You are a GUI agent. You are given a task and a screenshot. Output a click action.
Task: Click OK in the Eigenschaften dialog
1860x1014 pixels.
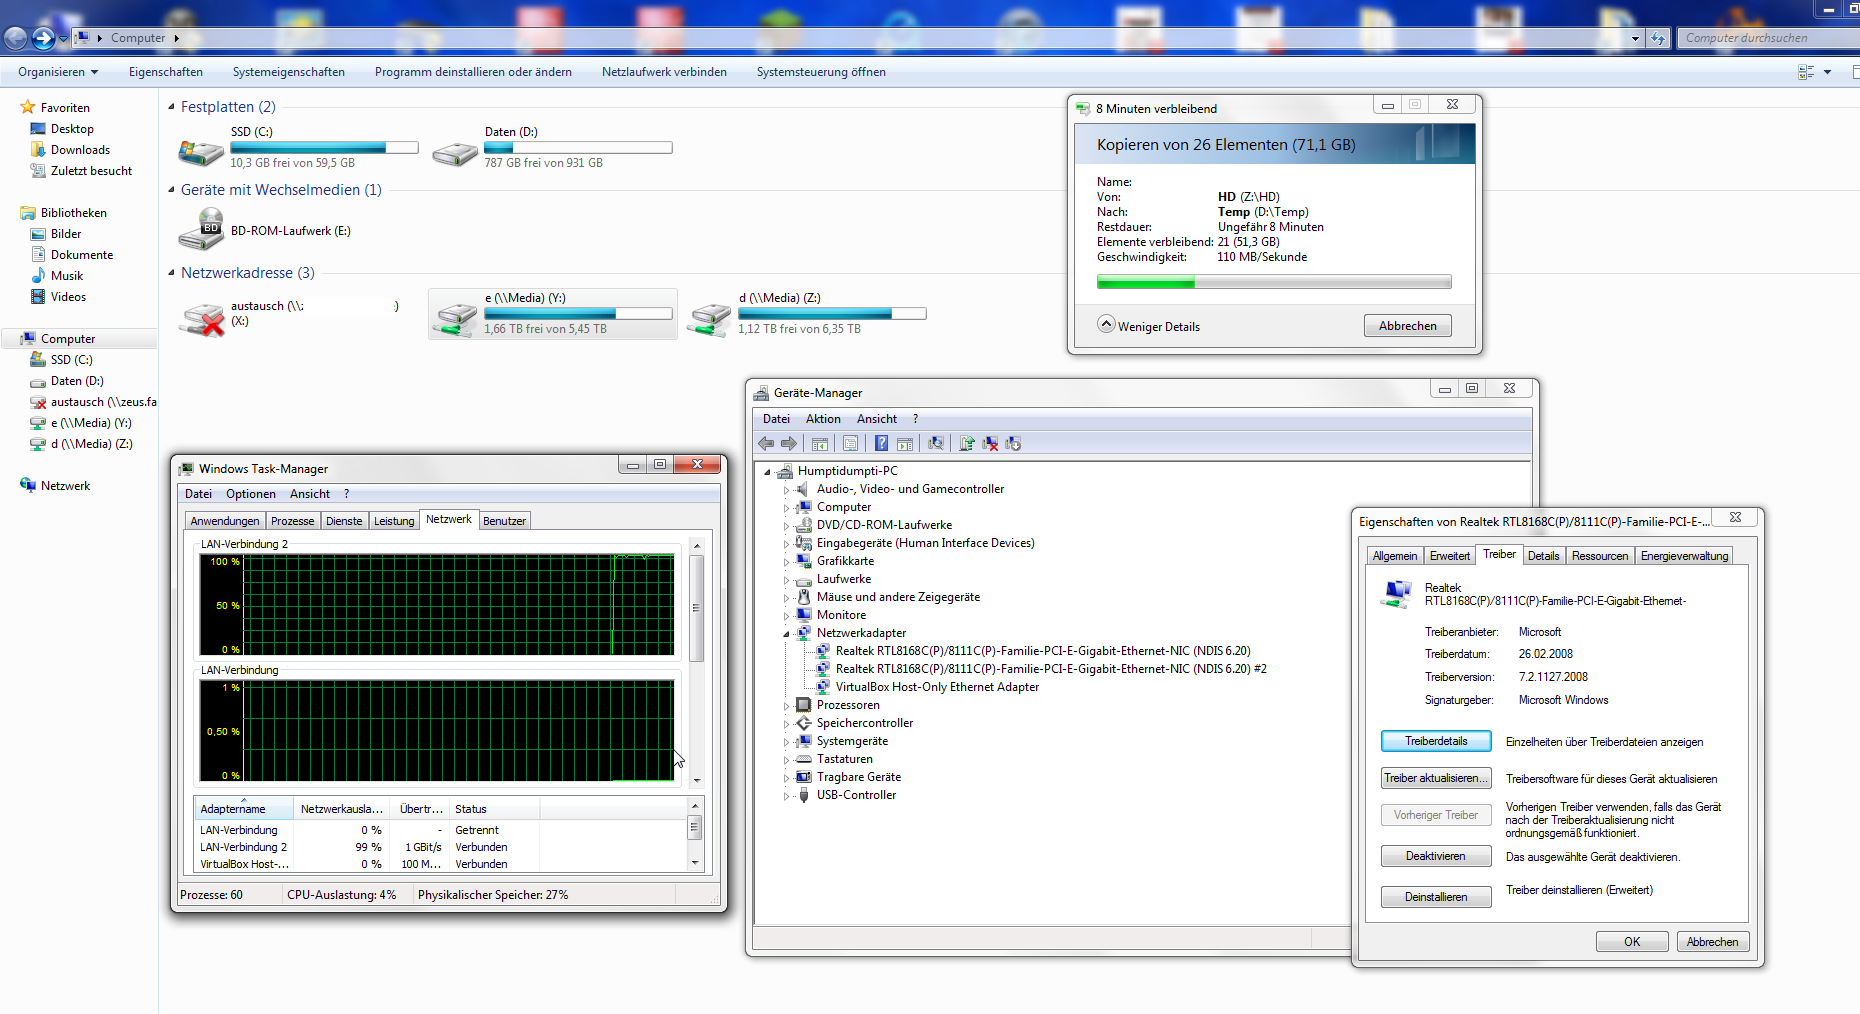click(x=1632, y=942)
